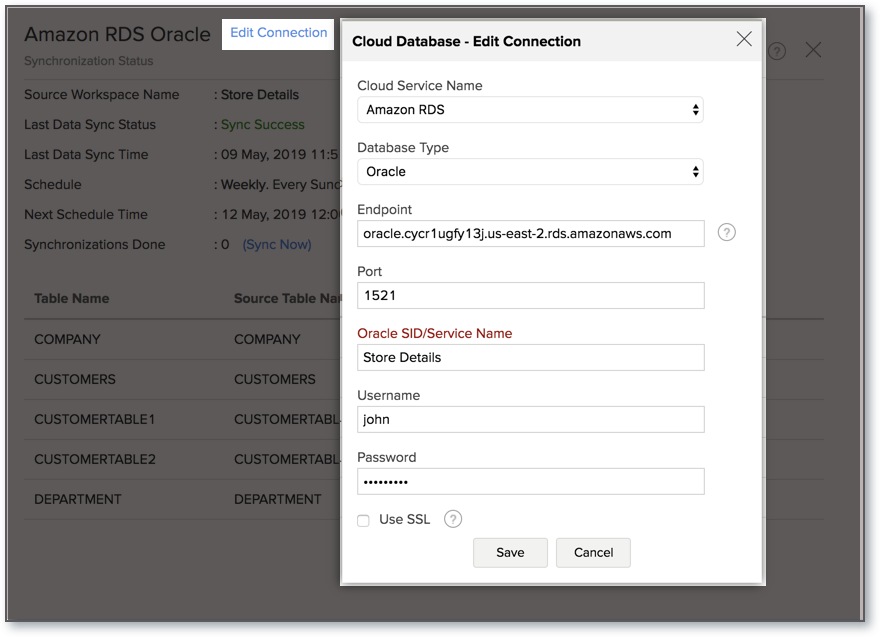Select CUSTOMERTABLE1 in Table Name column
This screenshot has height=637, width=880.
tap(94, 419)
